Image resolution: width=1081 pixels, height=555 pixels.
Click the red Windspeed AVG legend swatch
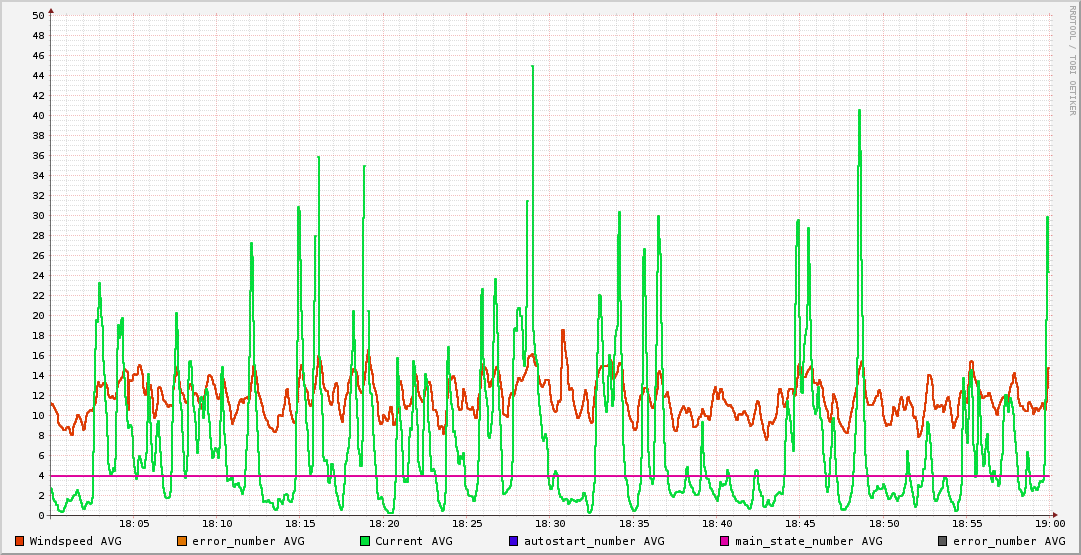20,541
